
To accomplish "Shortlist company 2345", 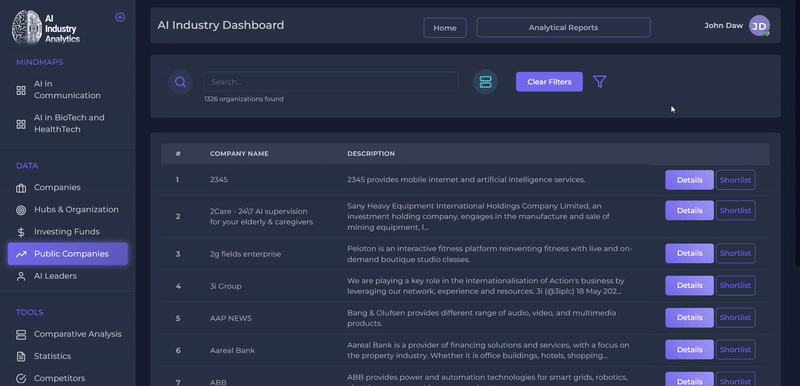I will [735, 180].
